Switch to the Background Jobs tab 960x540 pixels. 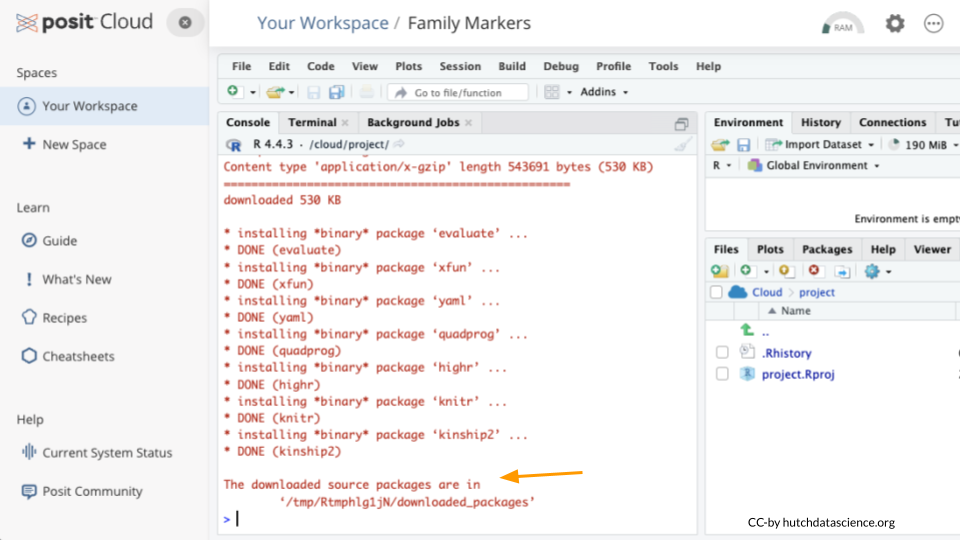tap(413, 122)
